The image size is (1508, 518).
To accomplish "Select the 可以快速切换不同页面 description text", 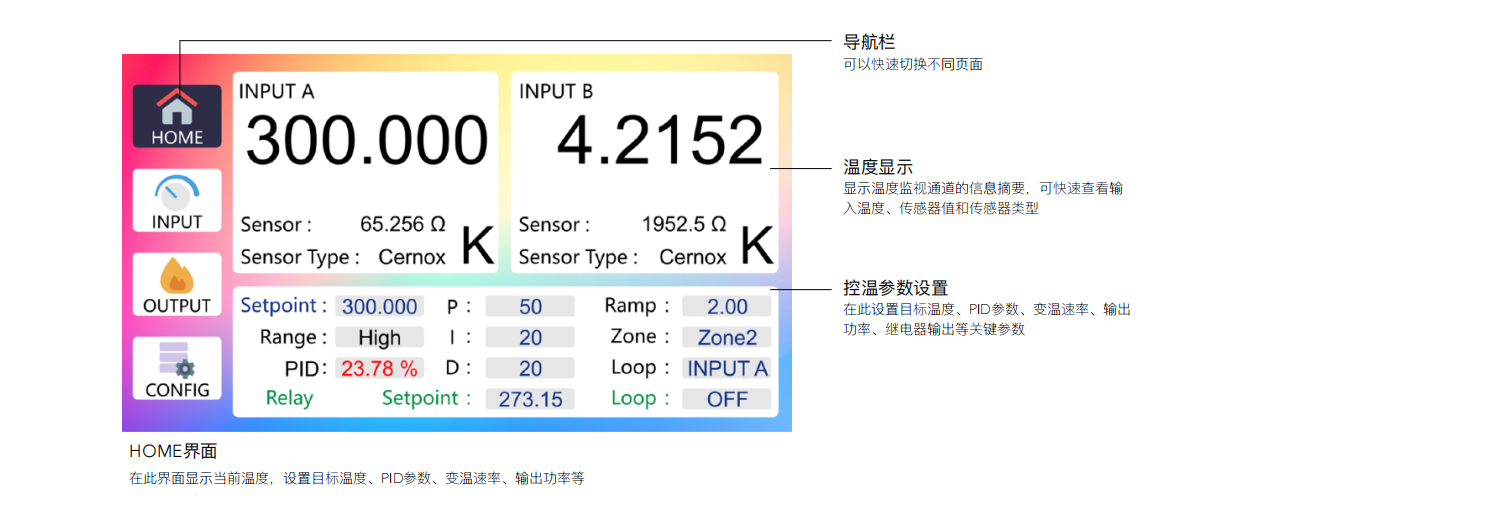I will point(913,64).
